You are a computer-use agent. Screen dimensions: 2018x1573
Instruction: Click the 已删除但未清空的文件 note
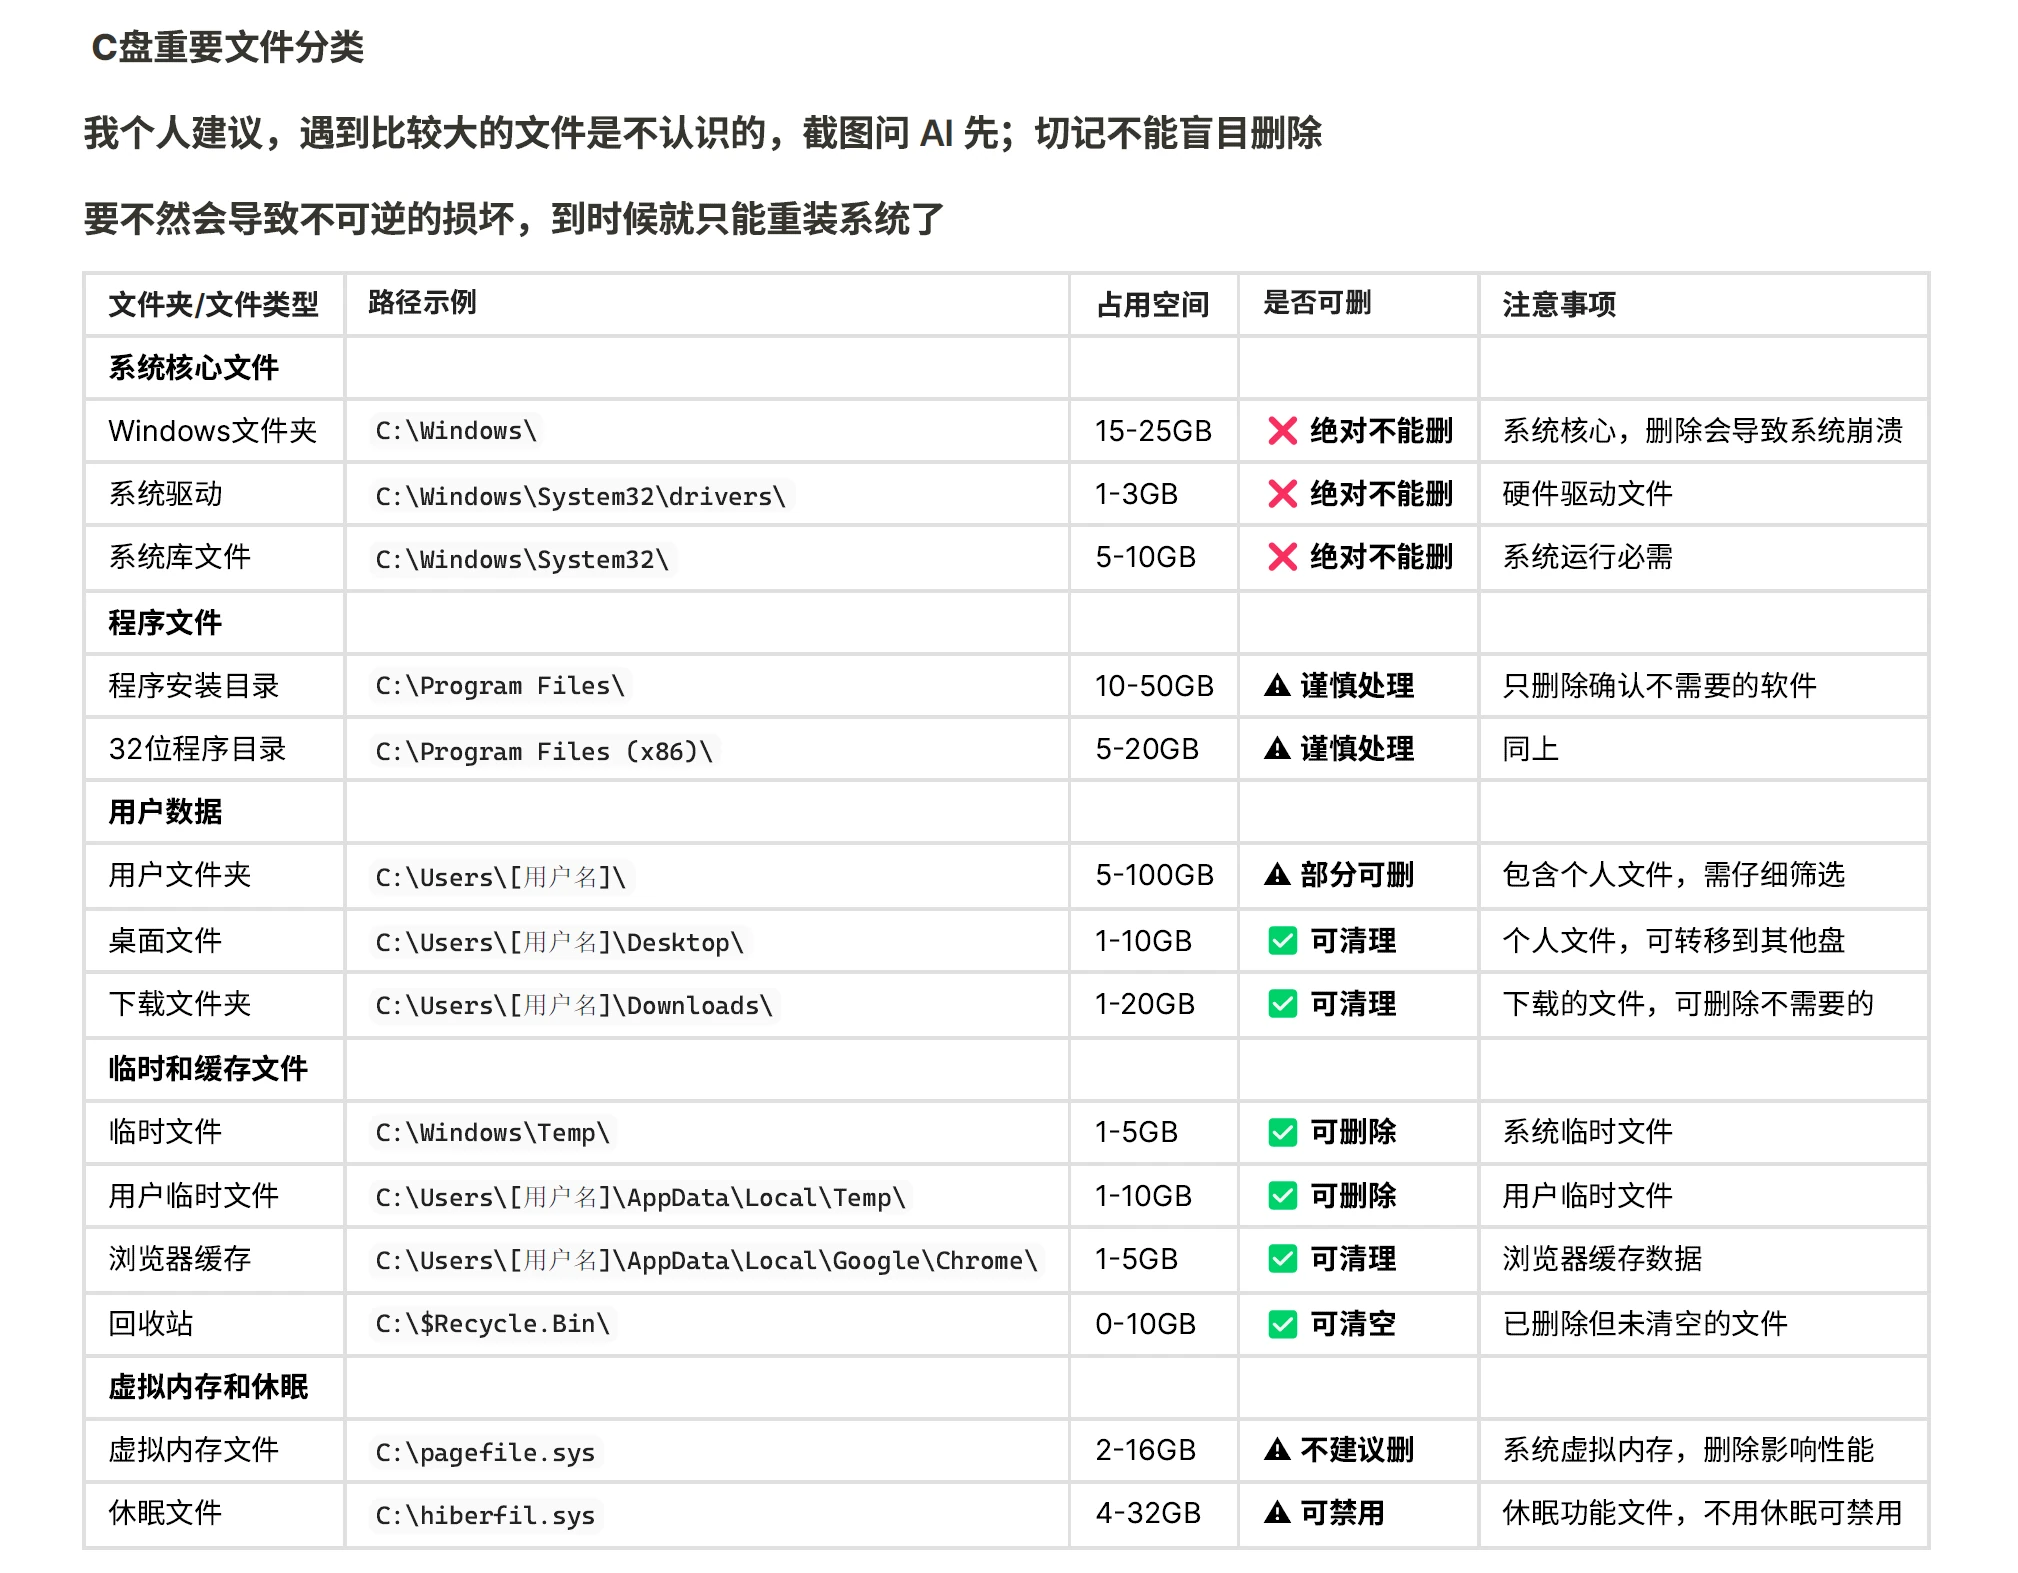(1645, 1324)
